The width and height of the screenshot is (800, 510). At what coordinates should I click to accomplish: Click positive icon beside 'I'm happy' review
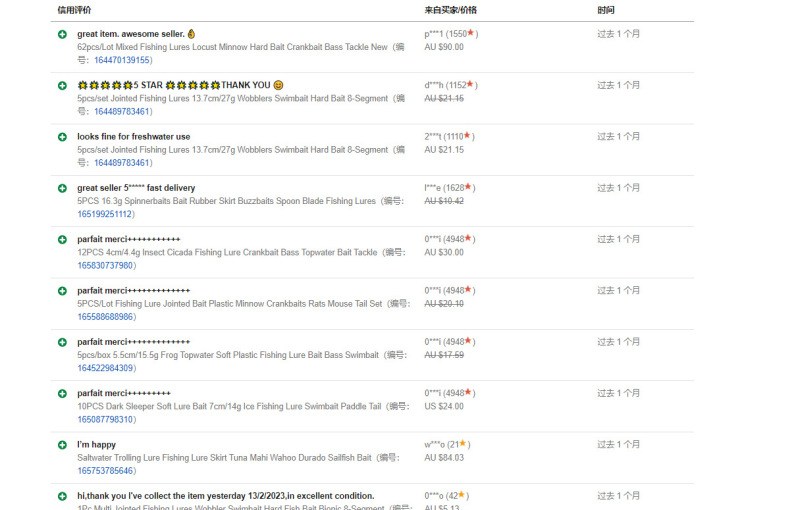click(x=62, y=445)
